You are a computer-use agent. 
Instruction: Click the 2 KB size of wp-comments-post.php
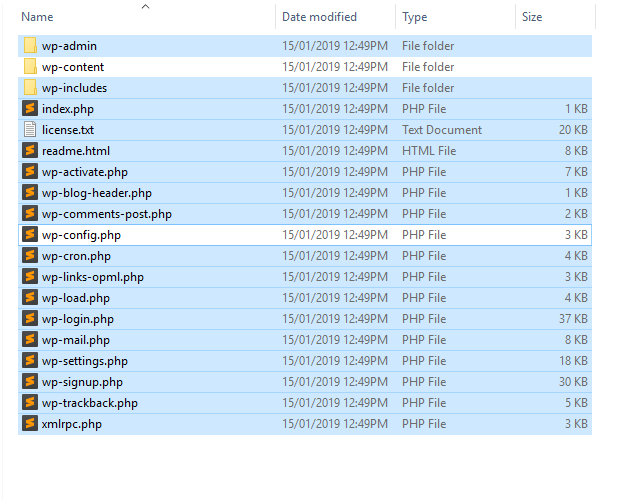576,214
